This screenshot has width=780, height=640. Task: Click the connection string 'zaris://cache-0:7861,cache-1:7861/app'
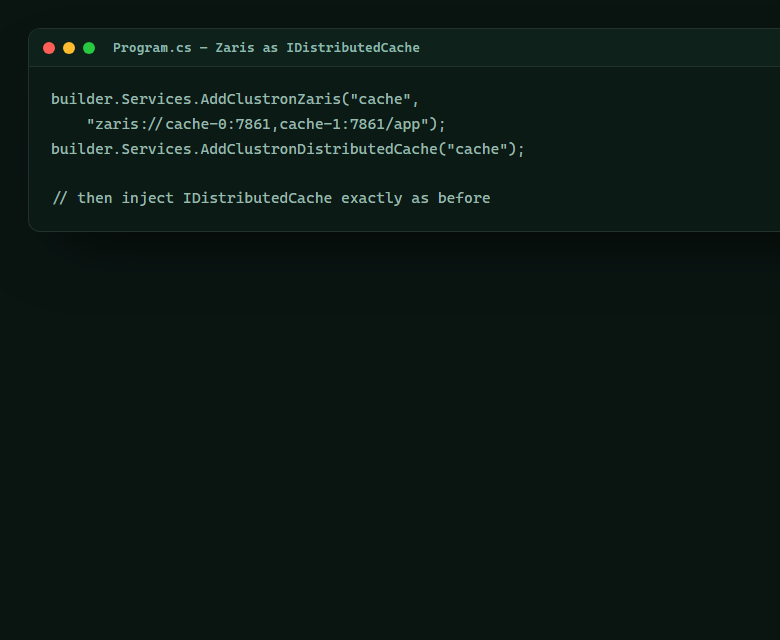point(258,124)
